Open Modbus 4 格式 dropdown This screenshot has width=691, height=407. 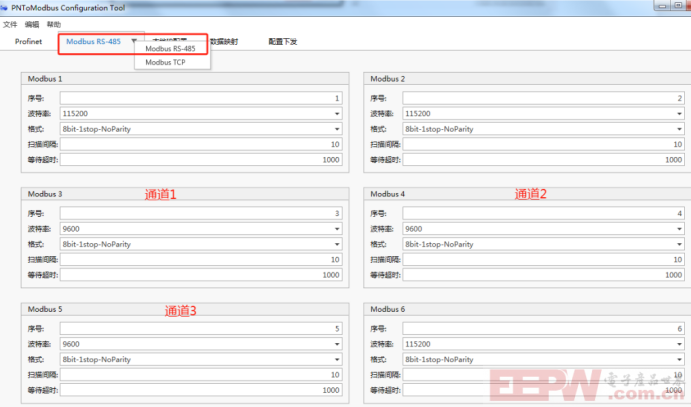[x=544, y=244]
